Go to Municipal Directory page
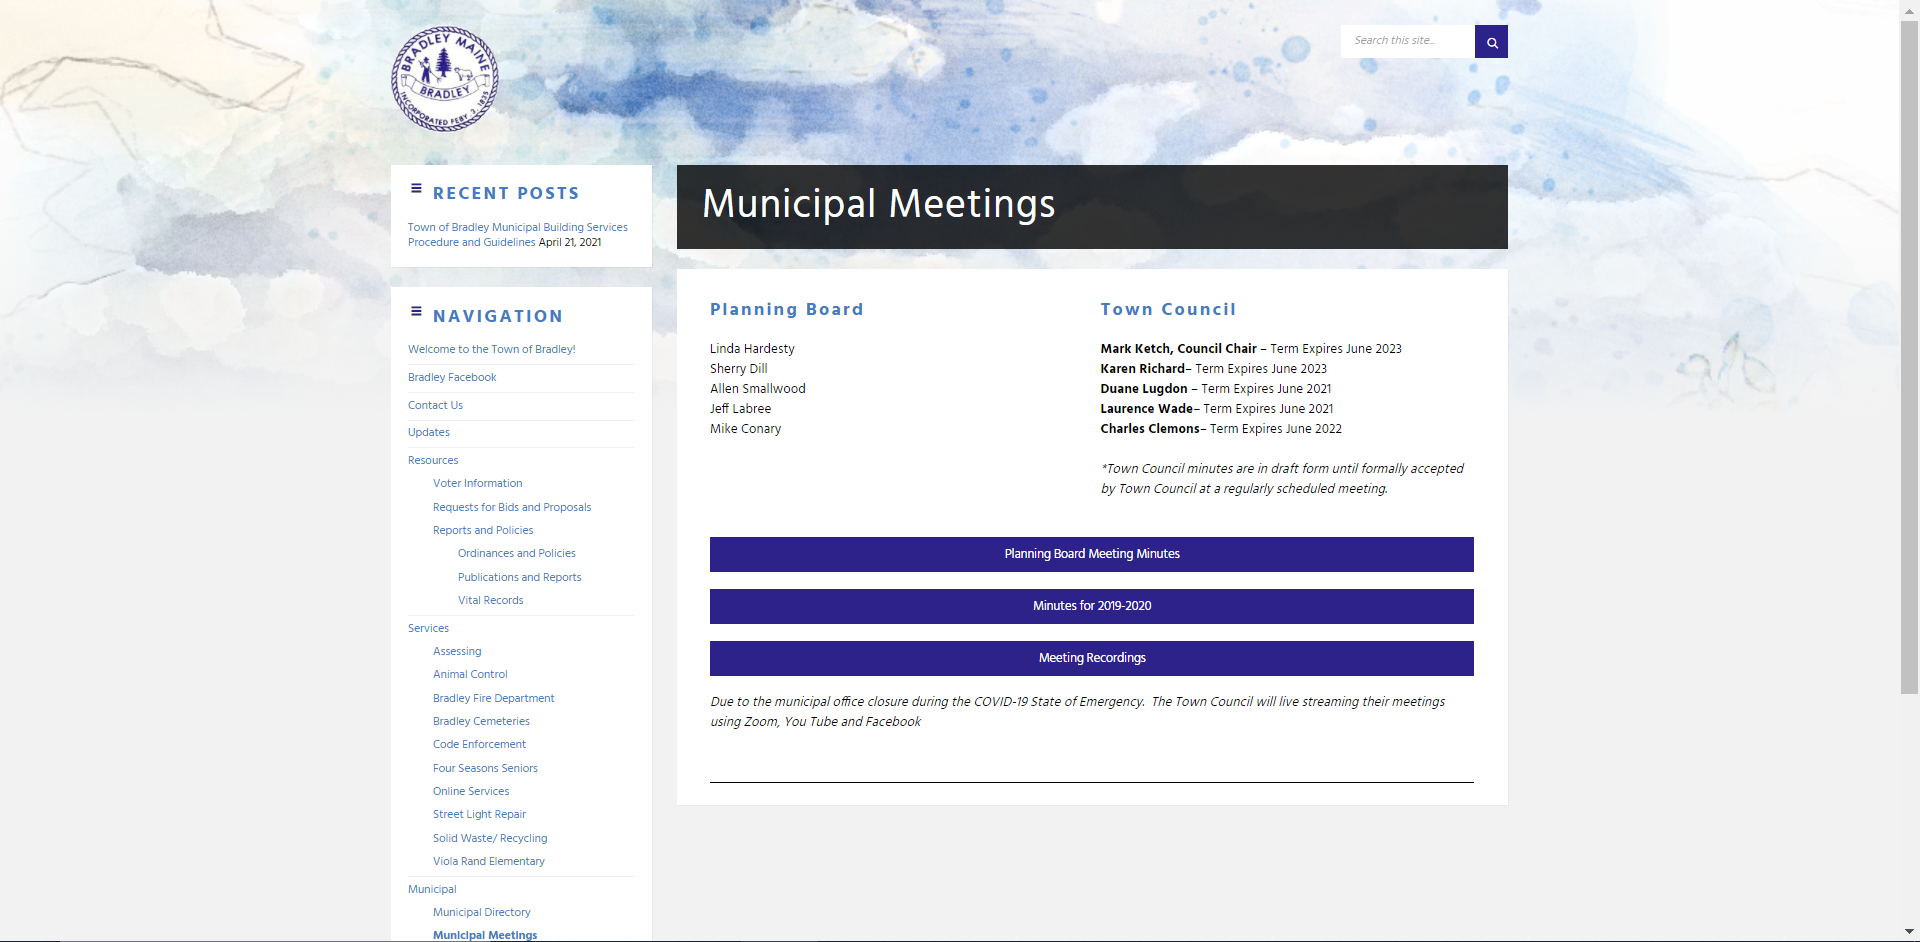This screenshot has height=942, width=1920. 481,912
